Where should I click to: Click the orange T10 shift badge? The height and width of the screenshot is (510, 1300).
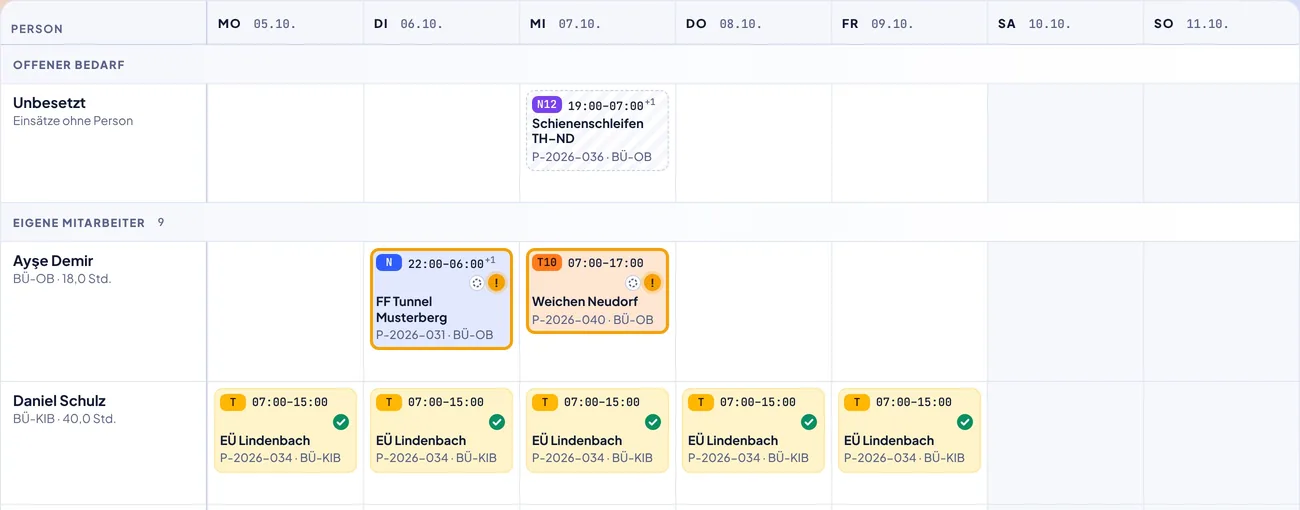click(547, 262)
